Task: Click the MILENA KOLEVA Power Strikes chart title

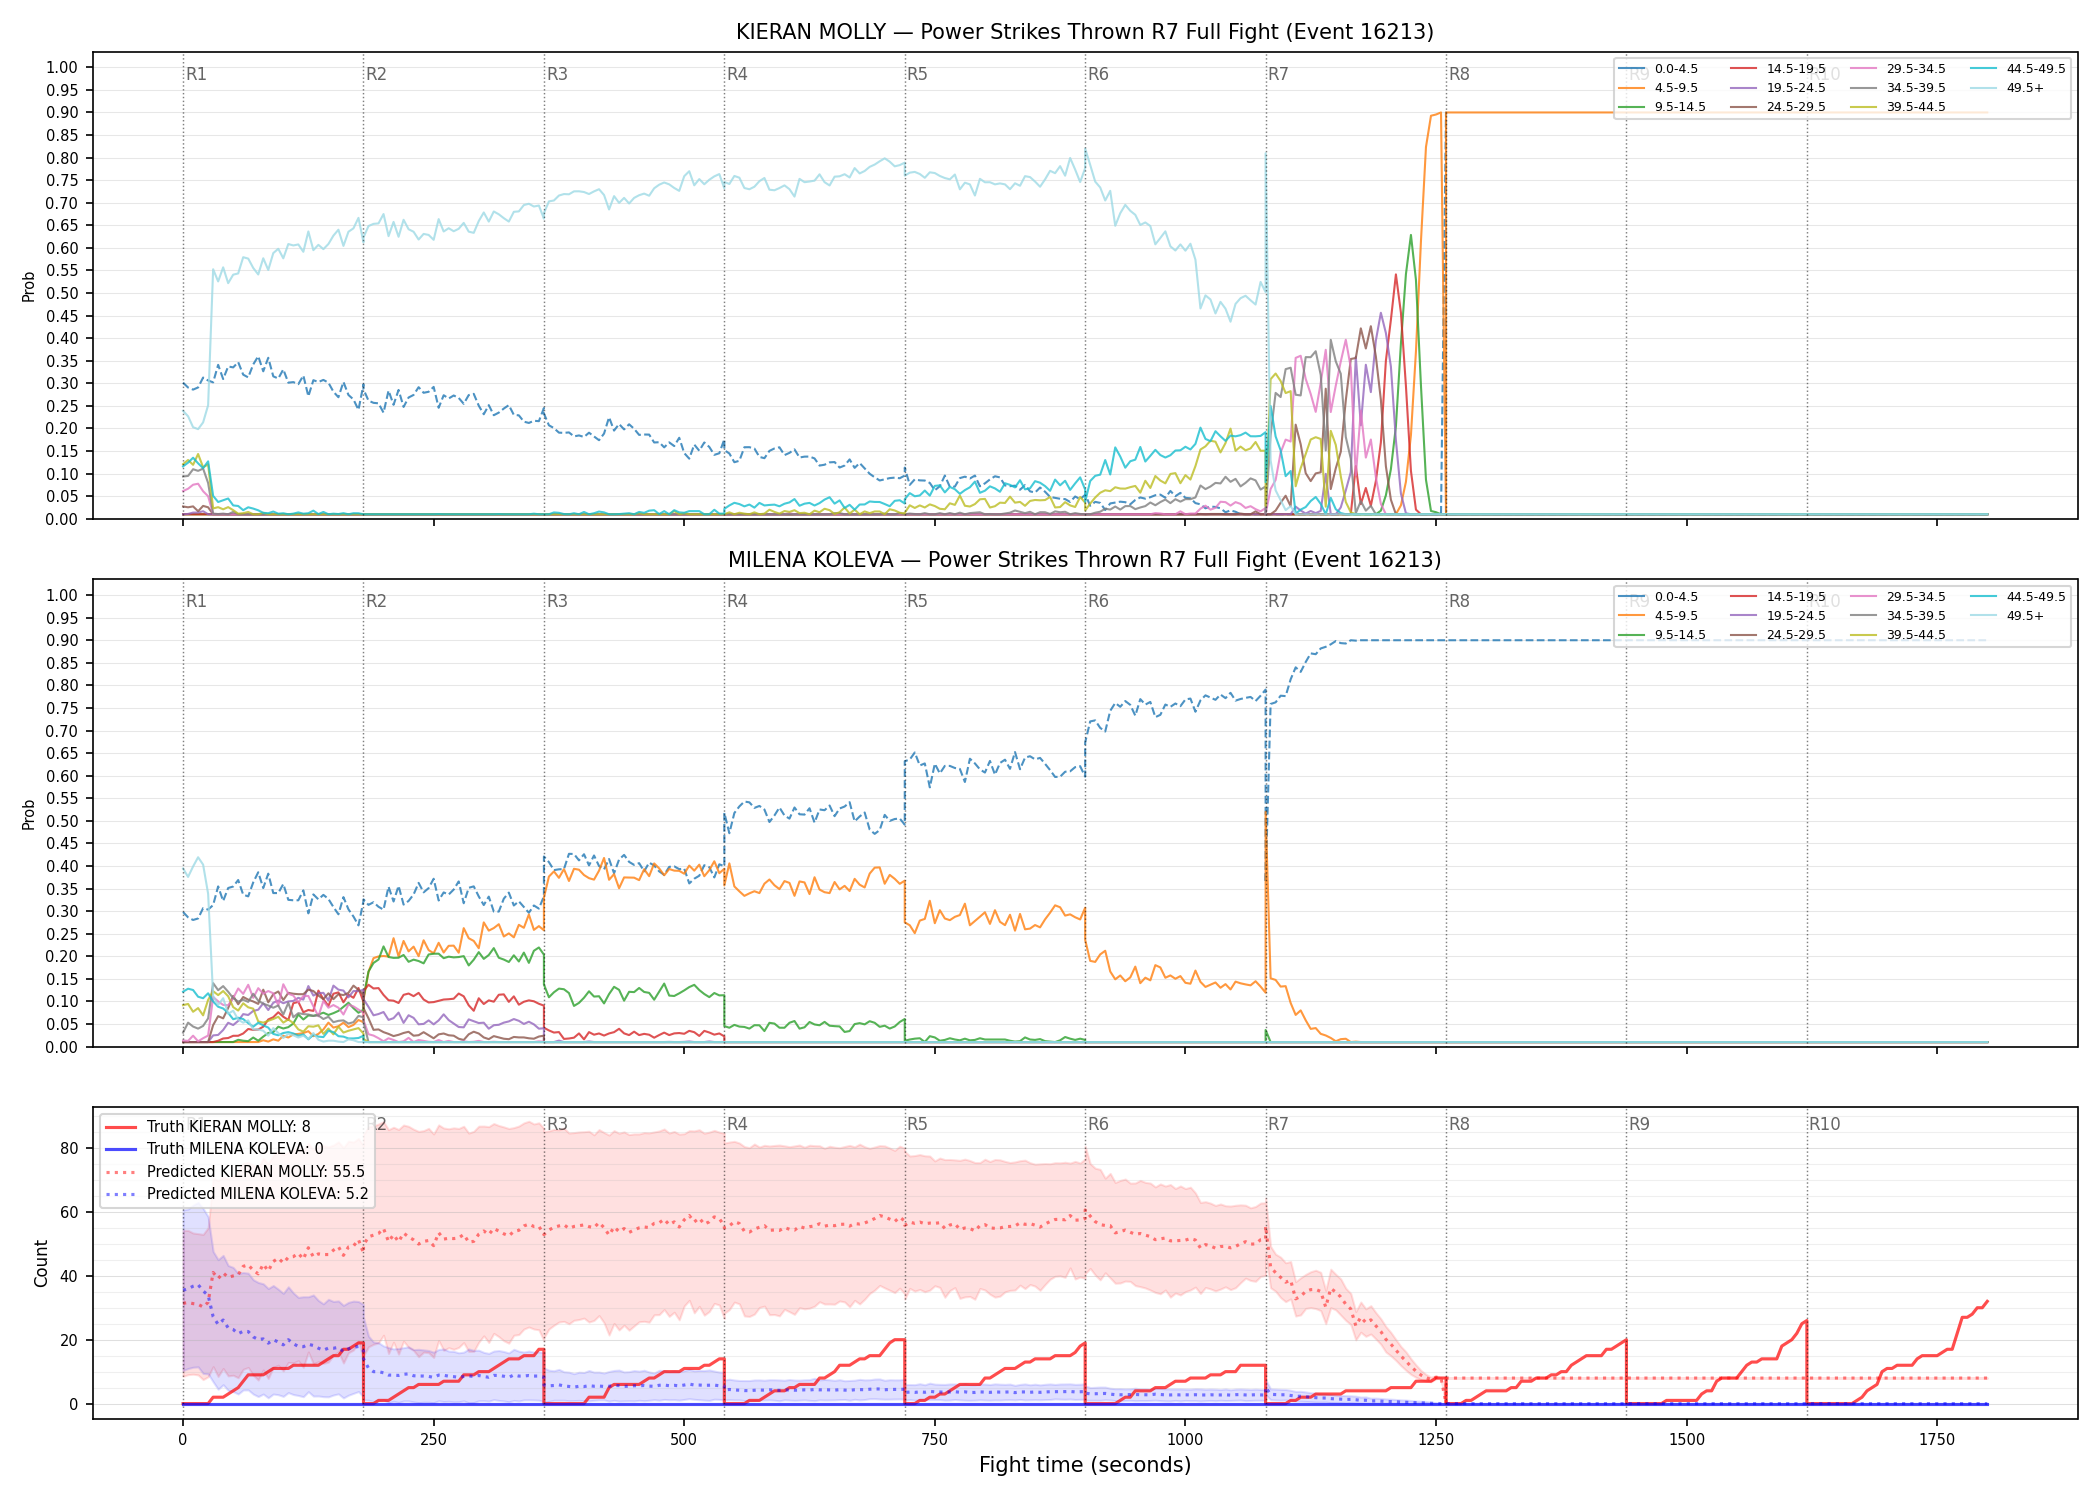Action: (x=1085, y=560)
